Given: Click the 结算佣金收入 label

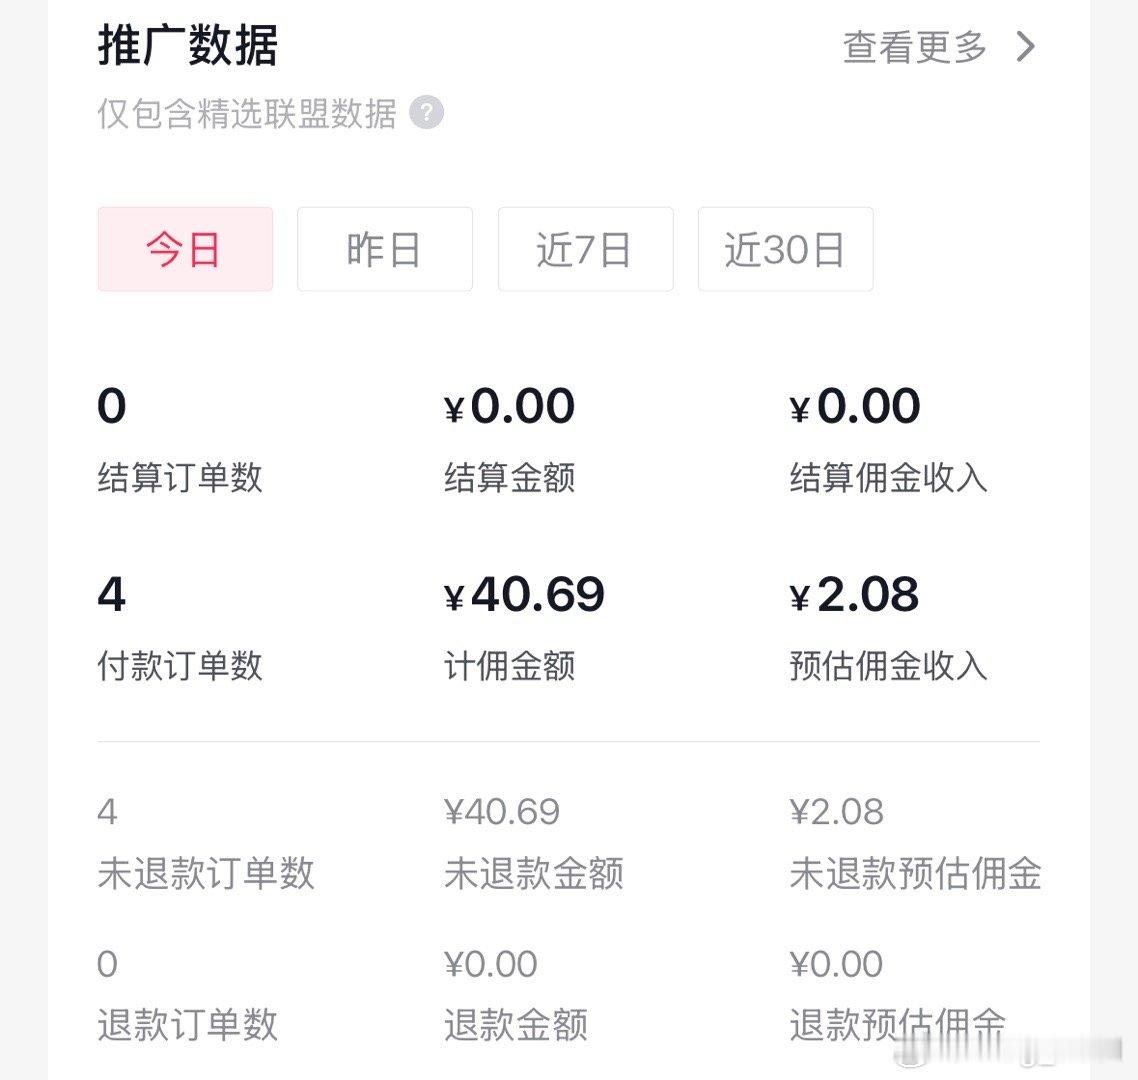Looking at the screenshot, I should [x=888, y=478].
